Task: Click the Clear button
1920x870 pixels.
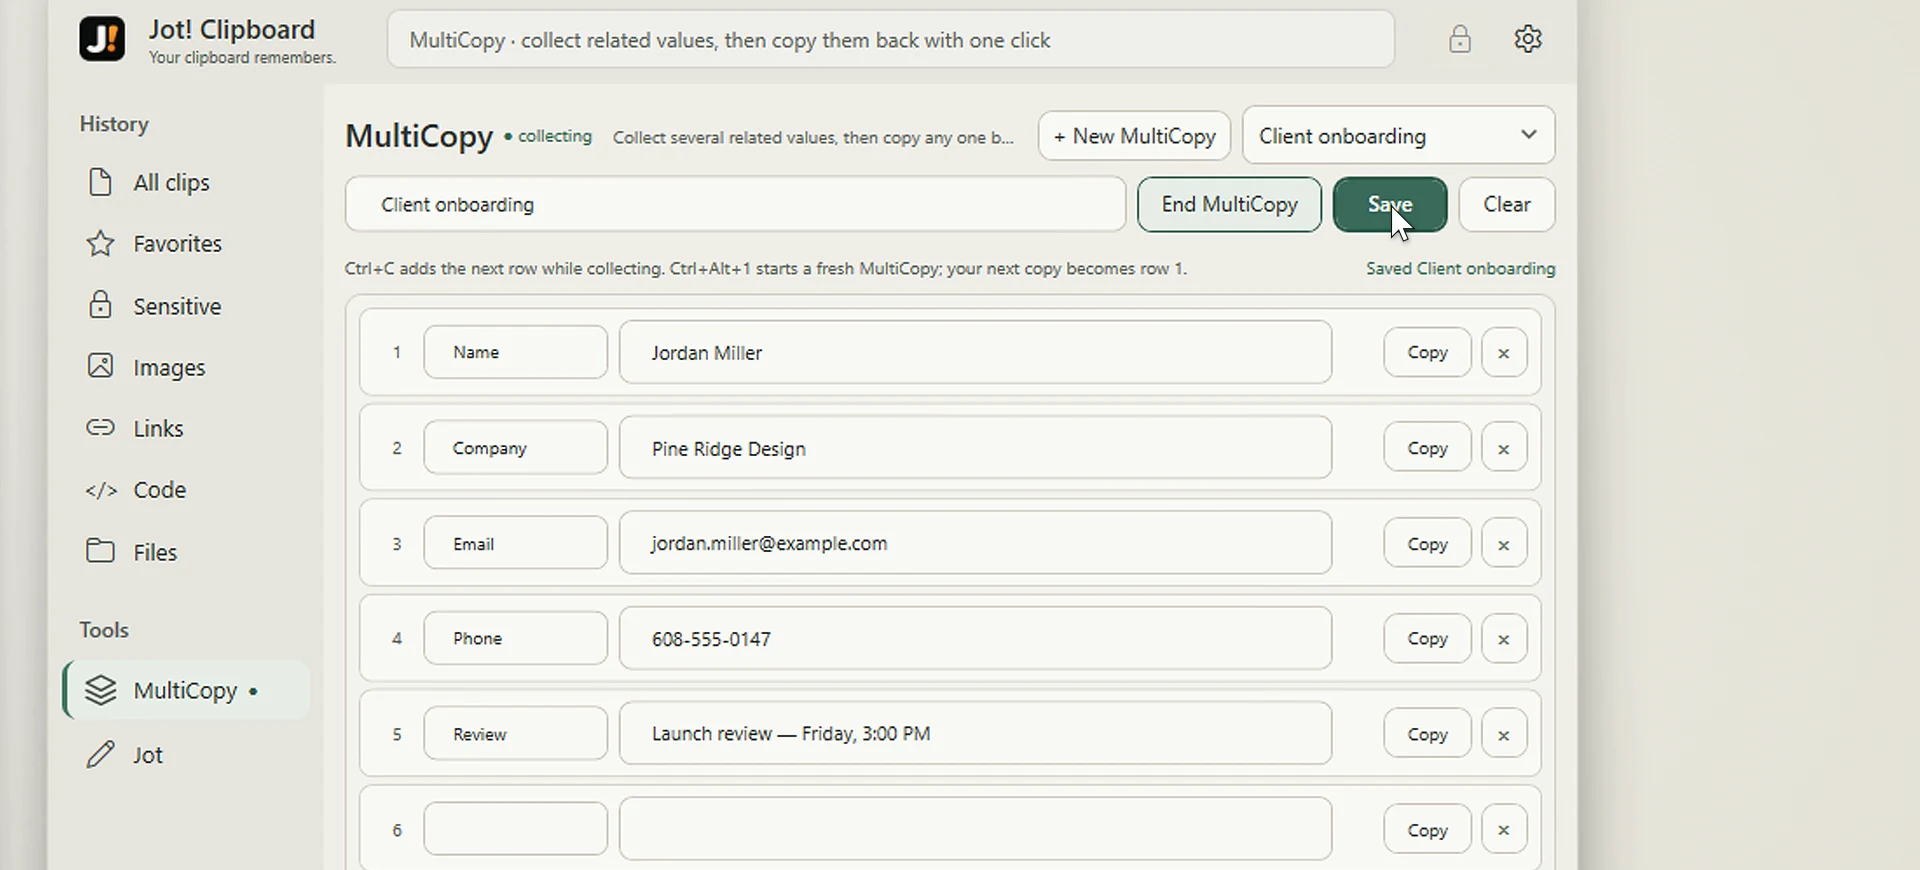Action: [1506, 205]
